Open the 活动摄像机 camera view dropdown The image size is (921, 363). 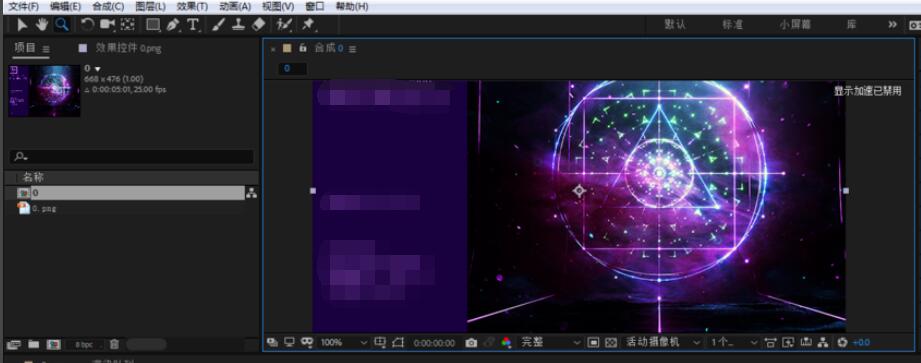tap(663, 342)
